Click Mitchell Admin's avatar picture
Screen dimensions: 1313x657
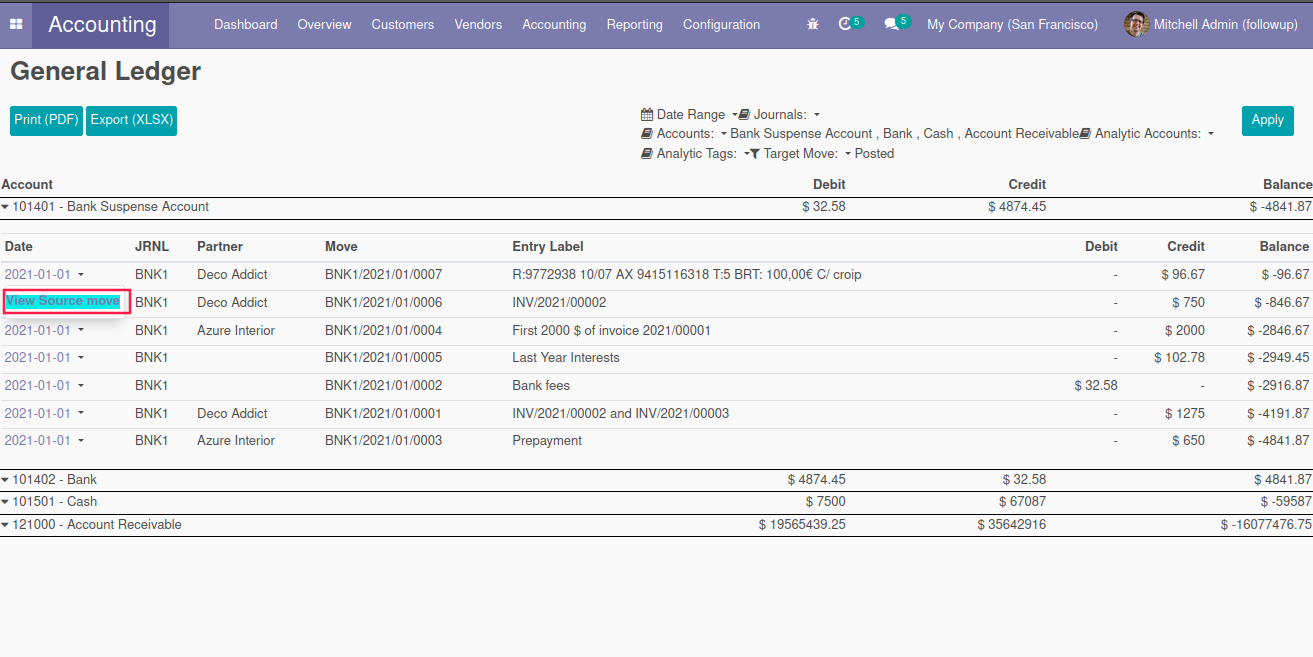coord(1136,24)
